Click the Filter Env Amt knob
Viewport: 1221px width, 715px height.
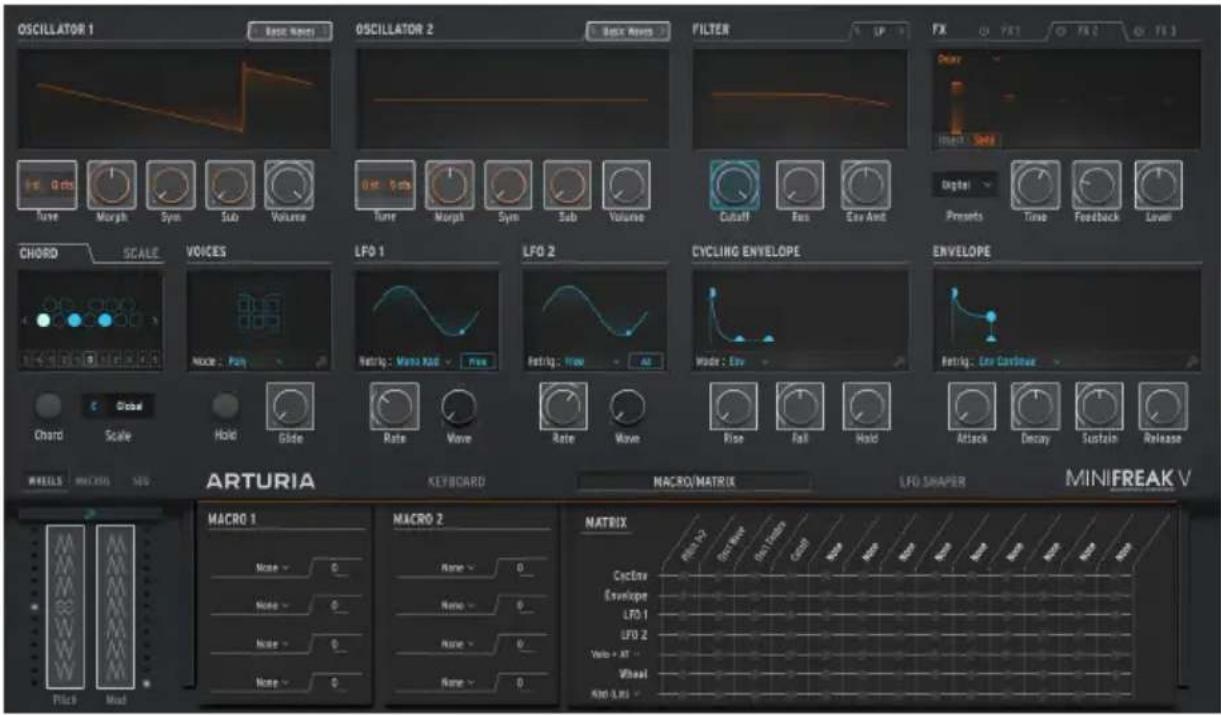point(865,185)
